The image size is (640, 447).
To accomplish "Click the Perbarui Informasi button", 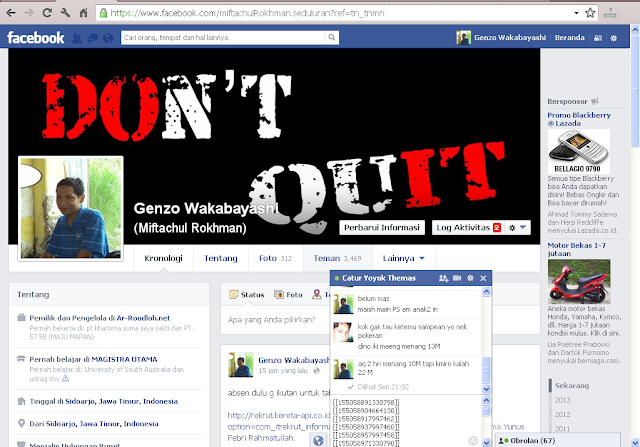I will coord(382,227).
